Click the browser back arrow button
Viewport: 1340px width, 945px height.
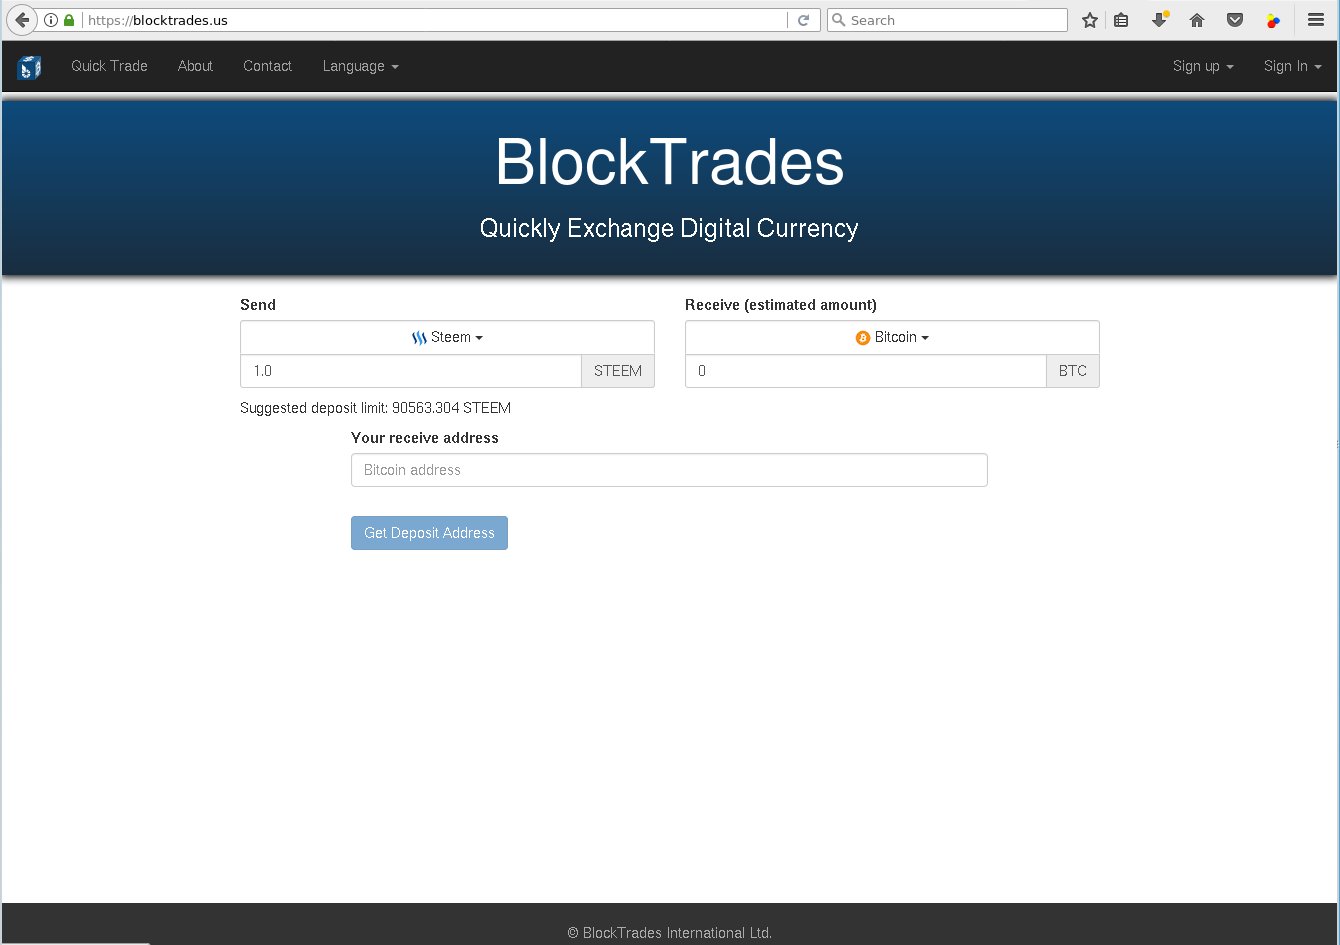[22, 20]
